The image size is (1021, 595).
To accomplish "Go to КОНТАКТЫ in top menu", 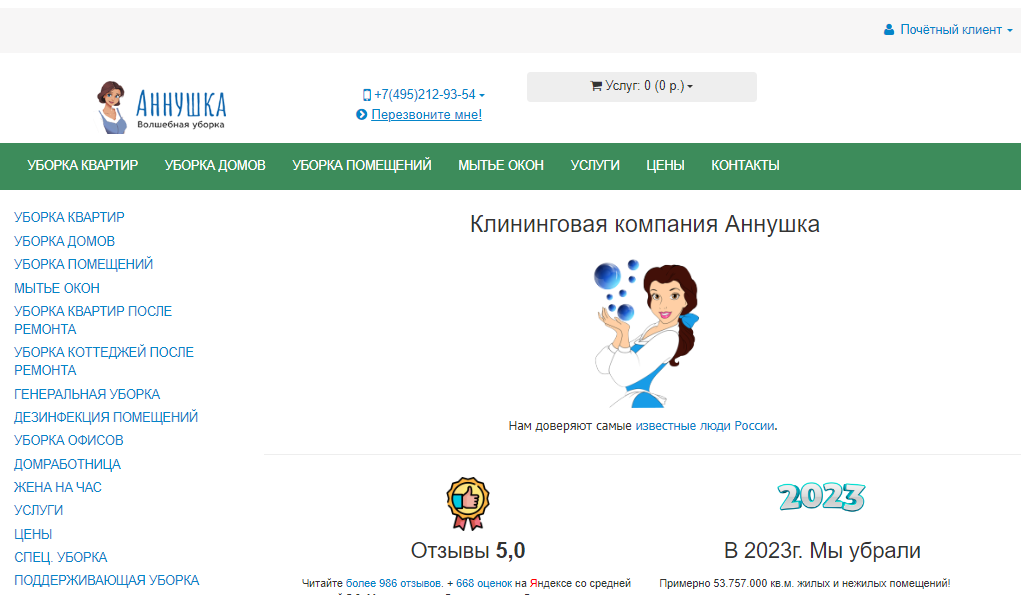I will click(745, 165).
